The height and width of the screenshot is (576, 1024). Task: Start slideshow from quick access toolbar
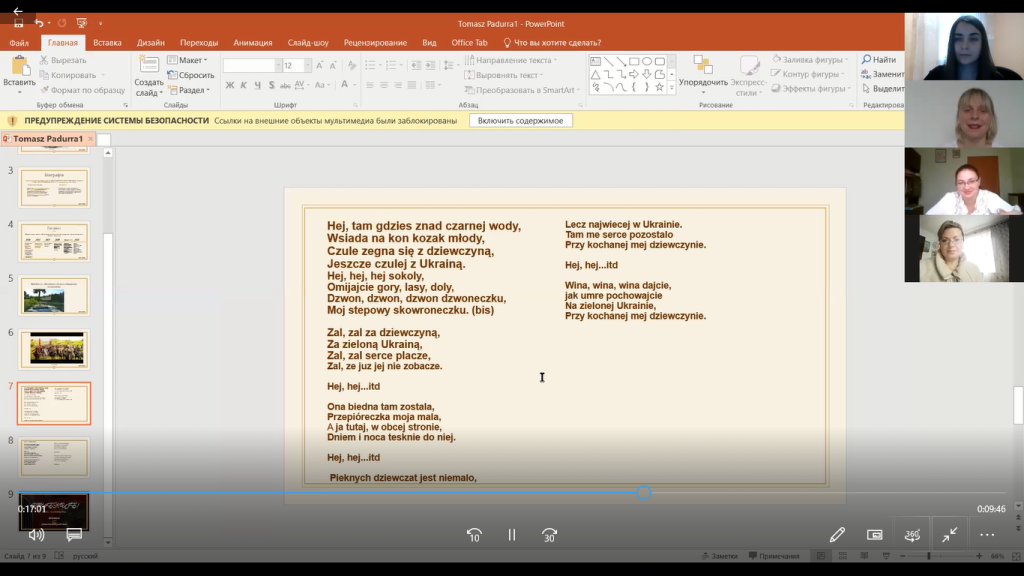[82, 24]
